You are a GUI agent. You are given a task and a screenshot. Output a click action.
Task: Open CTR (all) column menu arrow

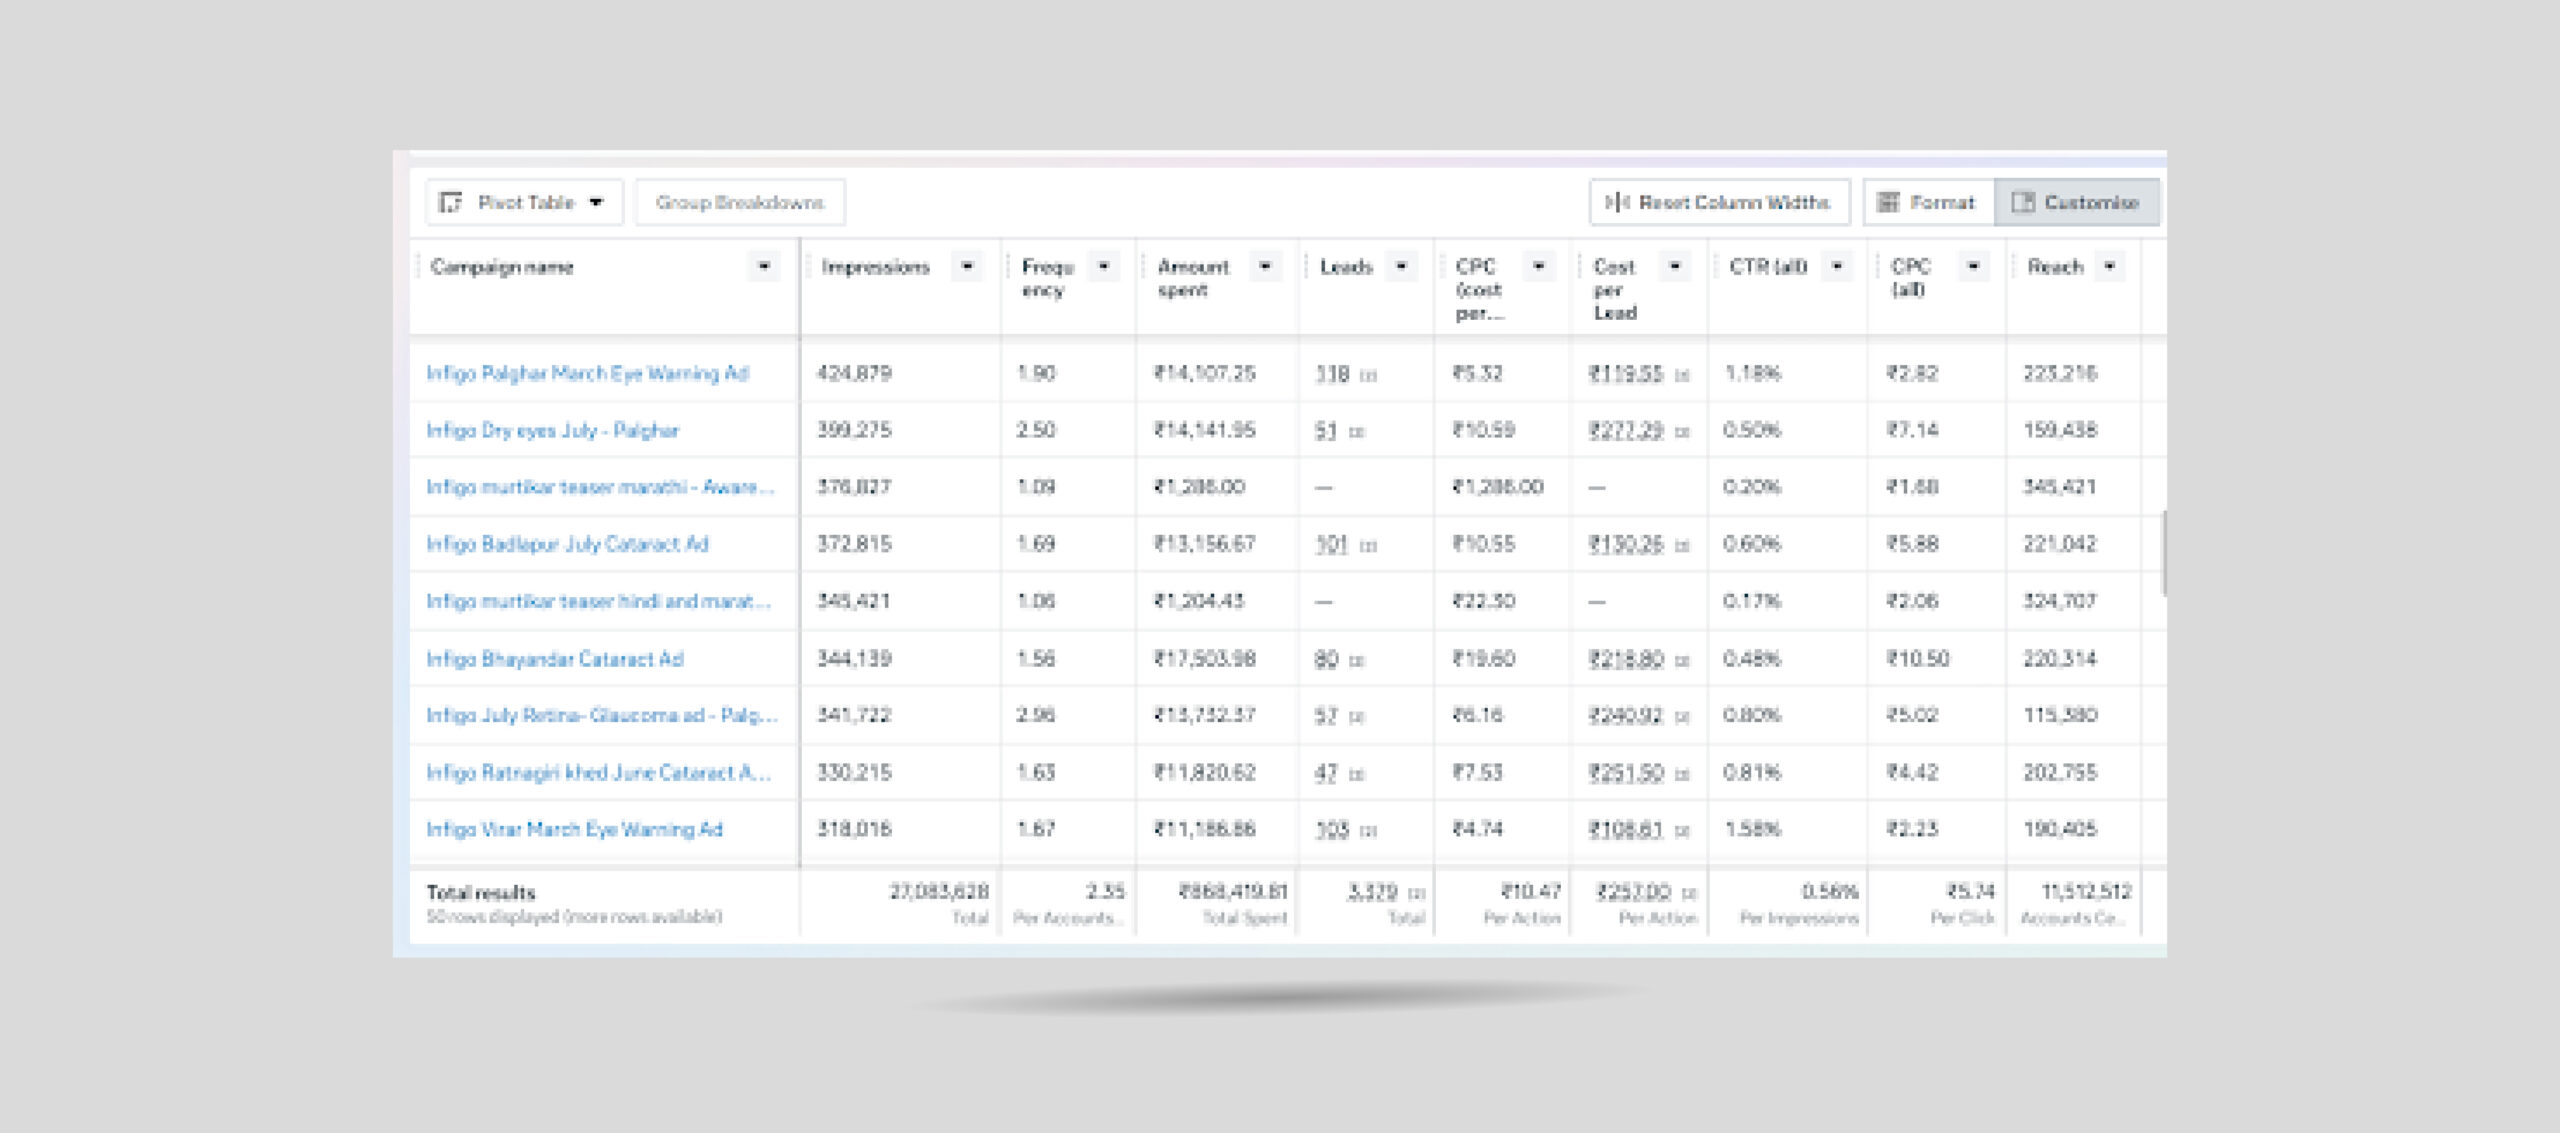(x=1837, y=267)
